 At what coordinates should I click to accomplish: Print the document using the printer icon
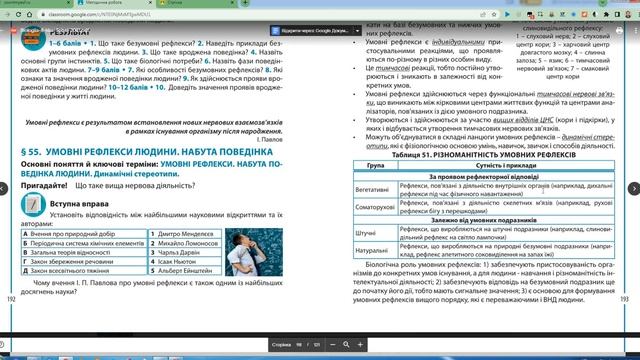click(620, 31)
